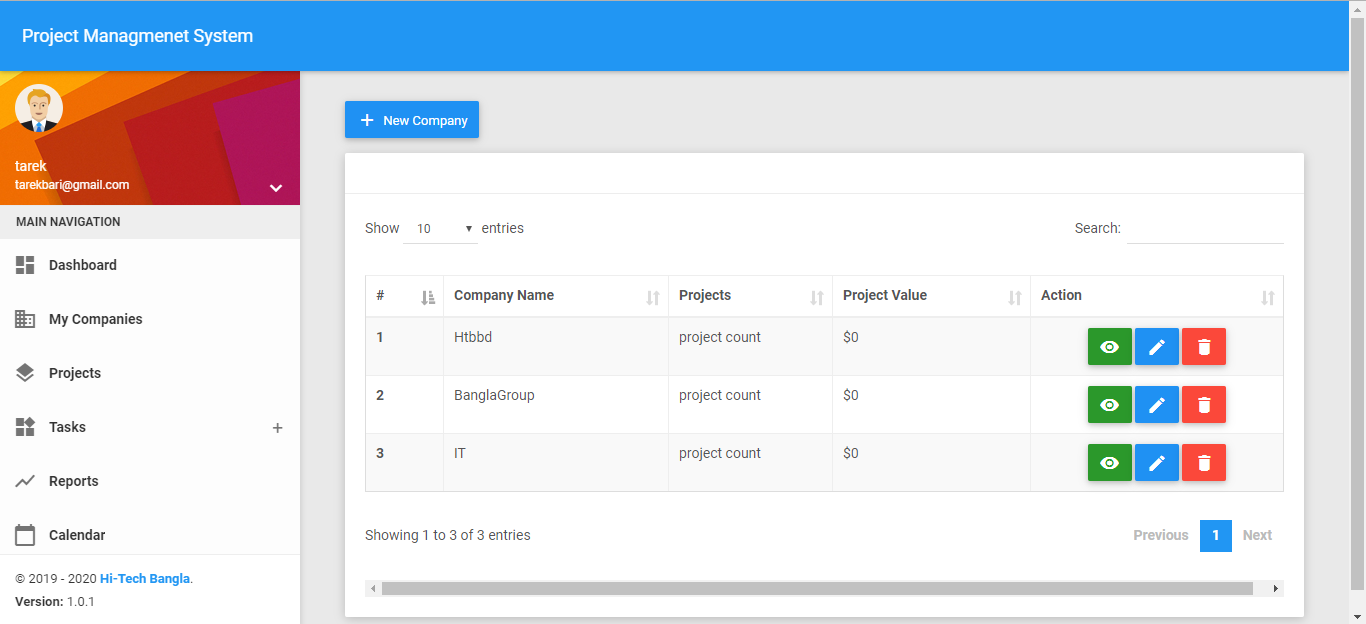Click the My Companies building icon
Image resolution: width=1366 pixels, height=624 pixels.
tap(25, 319)
